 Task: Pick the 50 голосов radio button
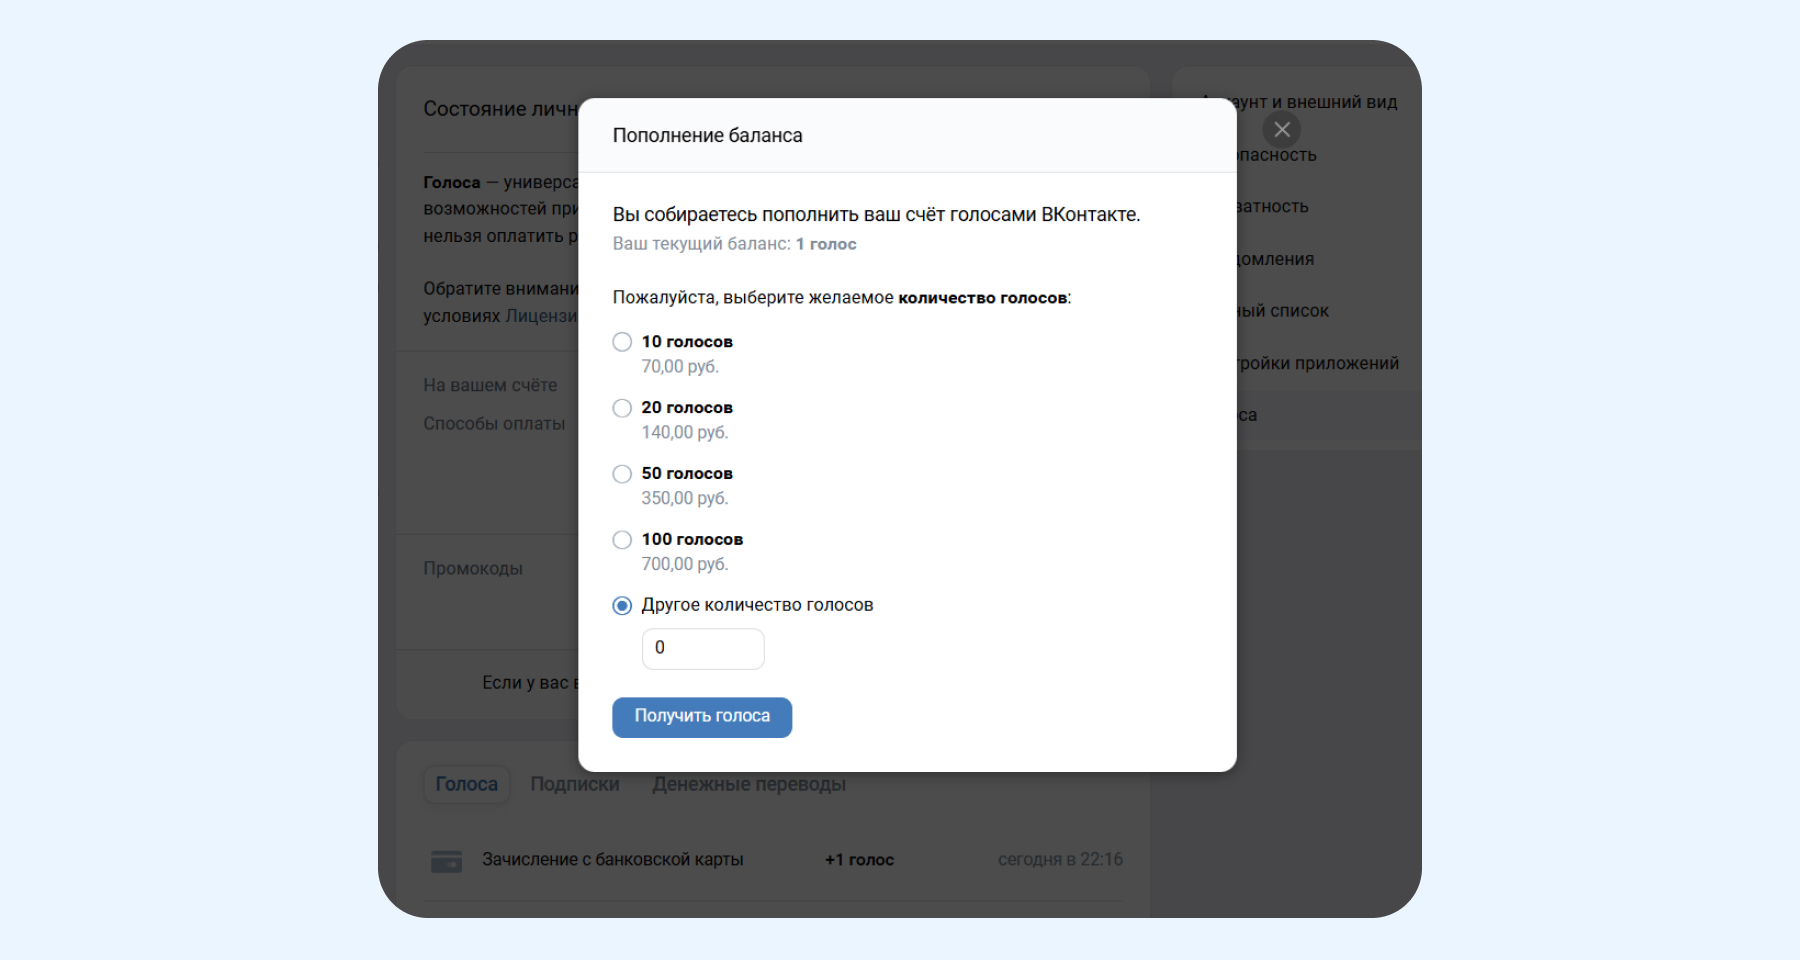point(622,474)
